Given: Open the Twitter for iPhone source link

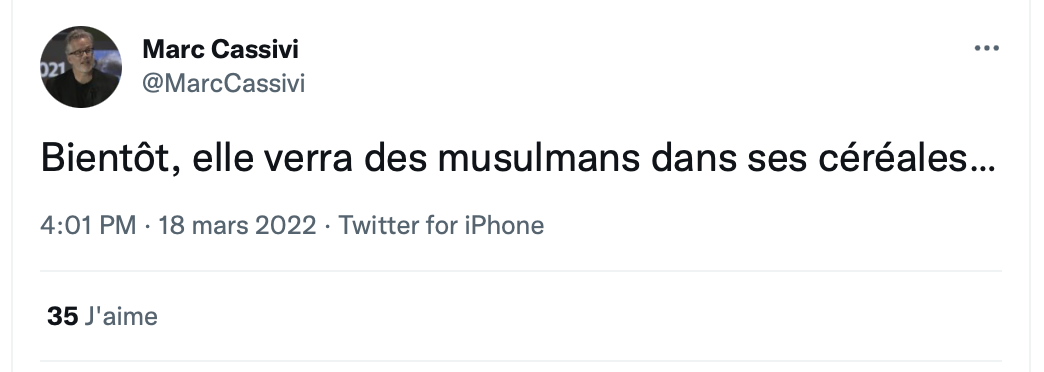Looking at the screenshot, I should pyautogui.click(x=441, y=226).
